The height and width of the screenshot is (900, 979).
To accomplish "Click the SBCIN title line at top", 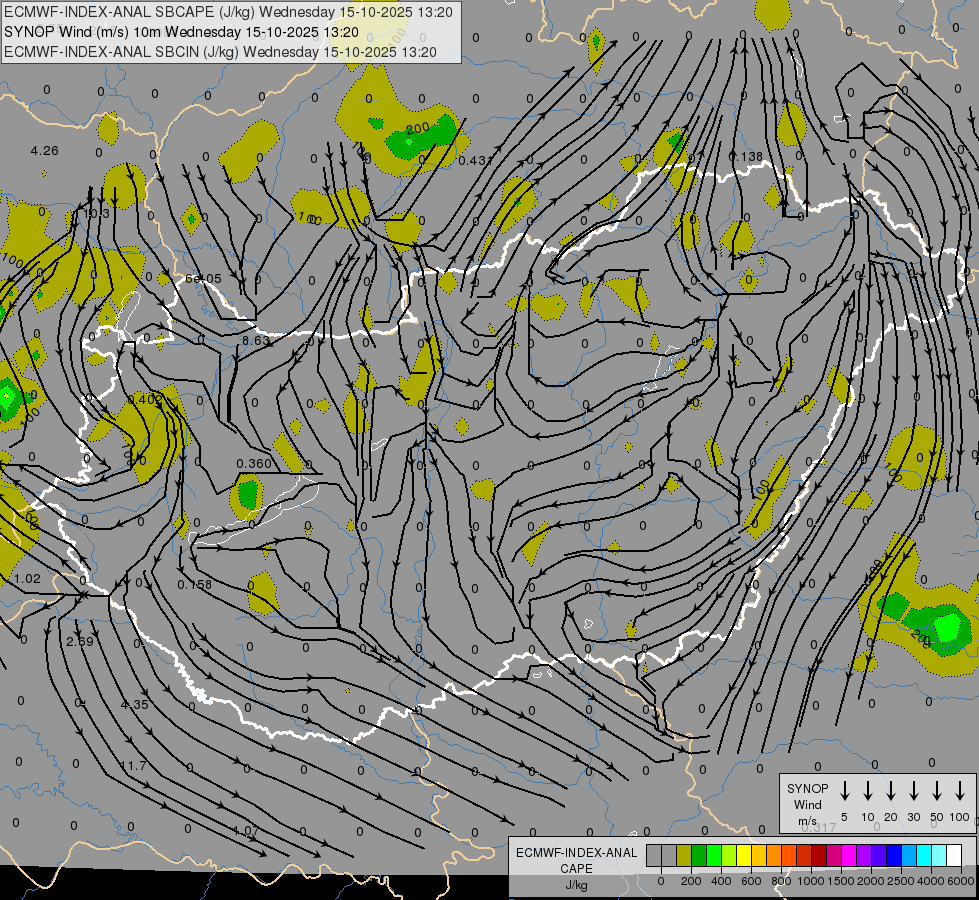I will (220, 52).
